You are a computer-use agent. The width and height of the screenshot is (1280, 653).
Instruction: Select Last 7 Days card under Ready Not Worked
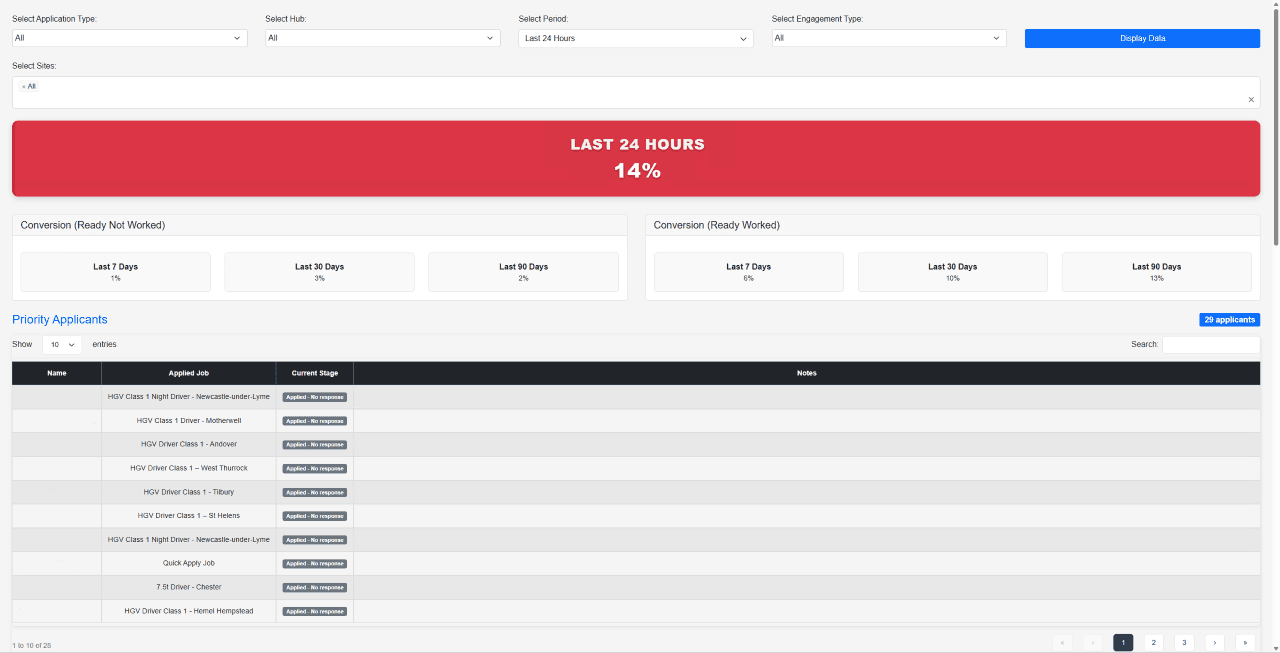click(x=116, y=272)
